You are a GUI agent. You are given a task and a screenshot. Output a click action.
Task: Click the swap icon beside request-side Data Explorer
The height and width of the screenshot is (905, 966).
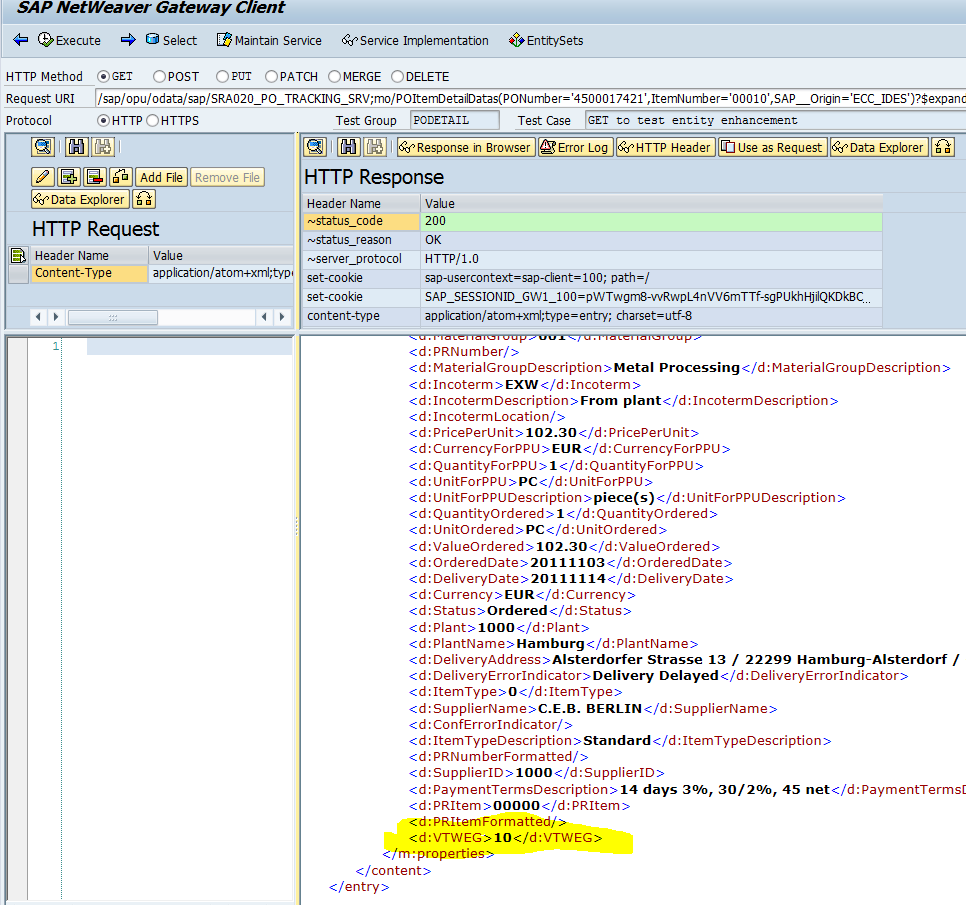(x=144, y=199)
